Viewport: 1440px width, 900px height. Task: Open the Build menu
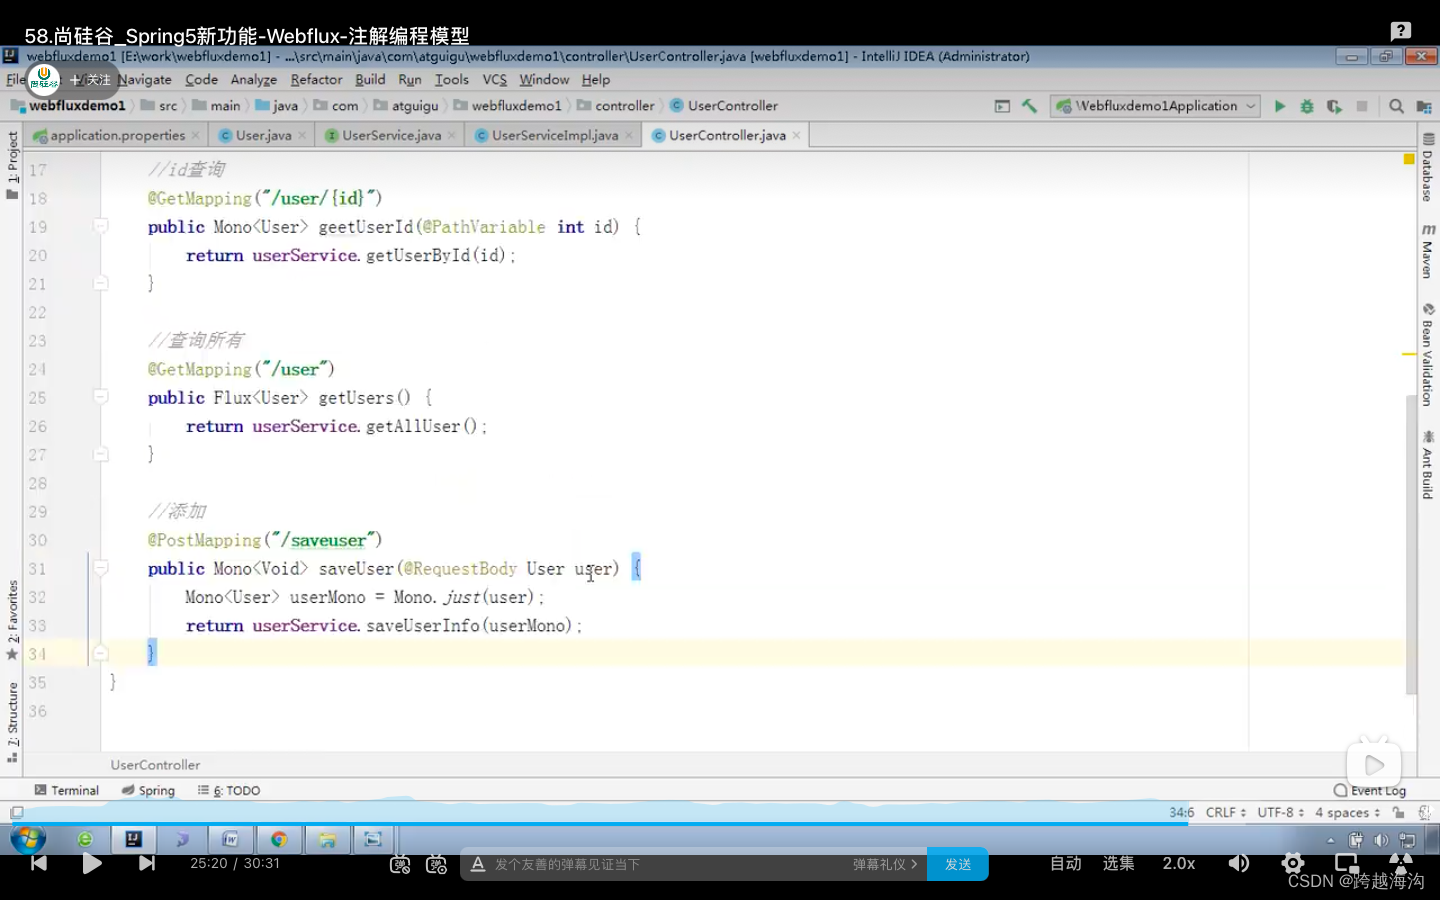[370, 80]
